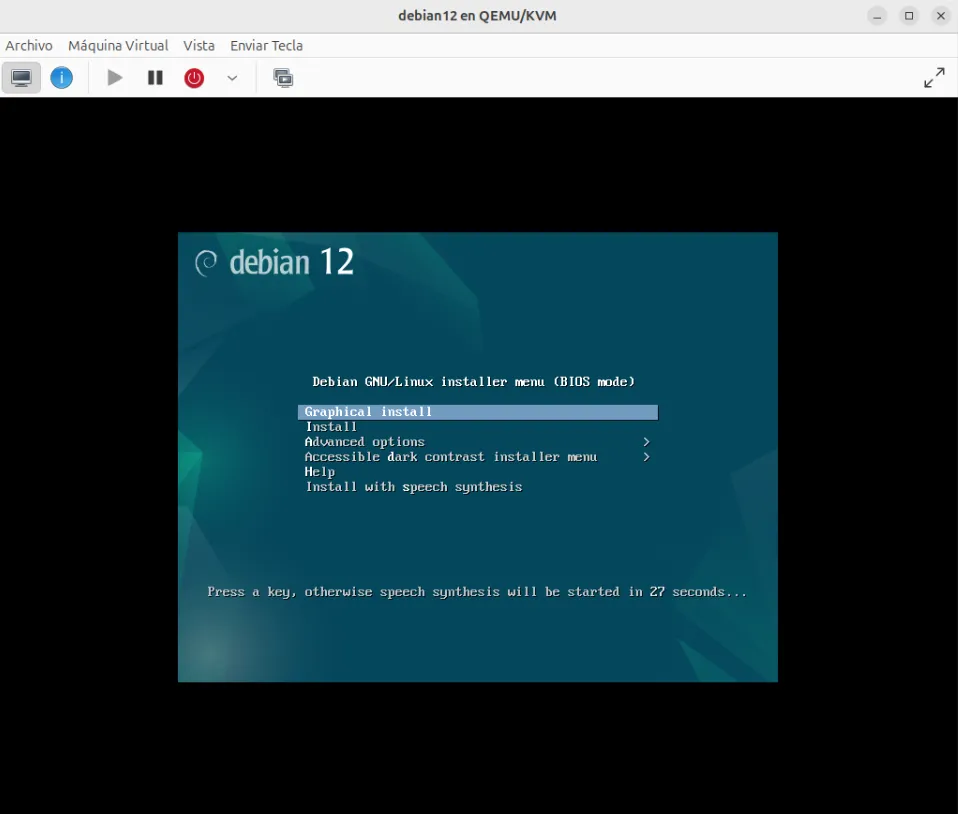Open the Enviar Tecla menu
This screenshot has width=958, height=814.
(266, 46)
